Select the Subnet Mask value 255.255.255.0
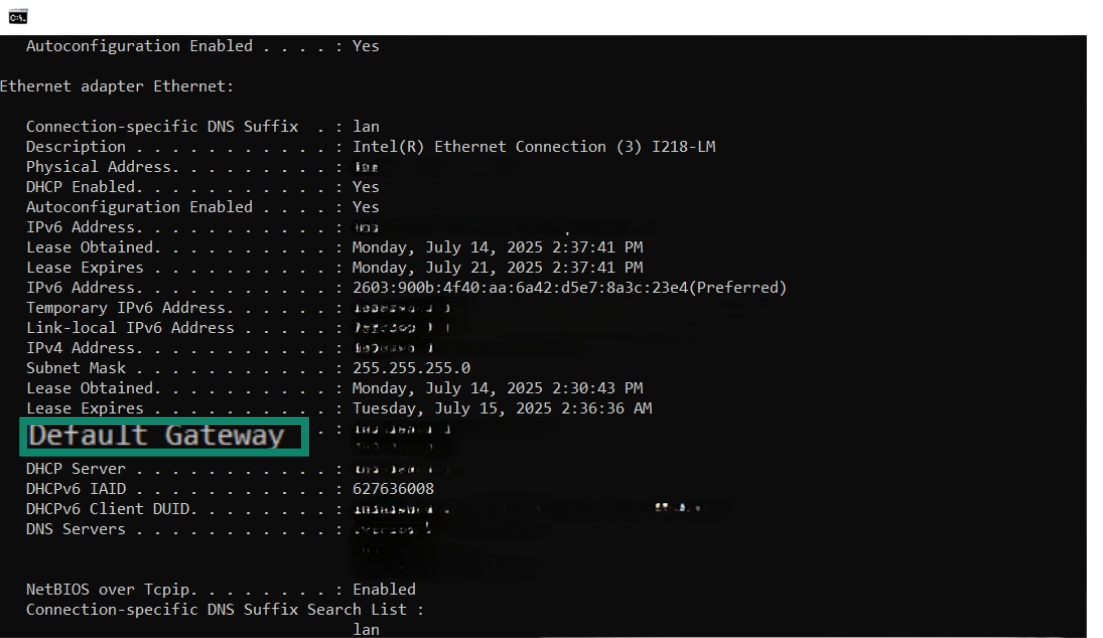Viewport: 1103px width, 638px height. 411,367
